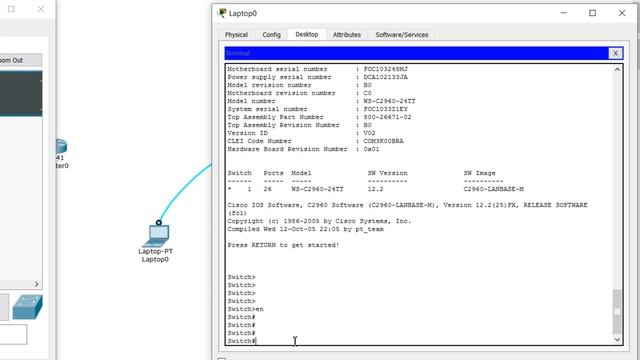Click the Motherboard serial number line
The height and width of the screenshot is (360, 640).
[318, 69]
